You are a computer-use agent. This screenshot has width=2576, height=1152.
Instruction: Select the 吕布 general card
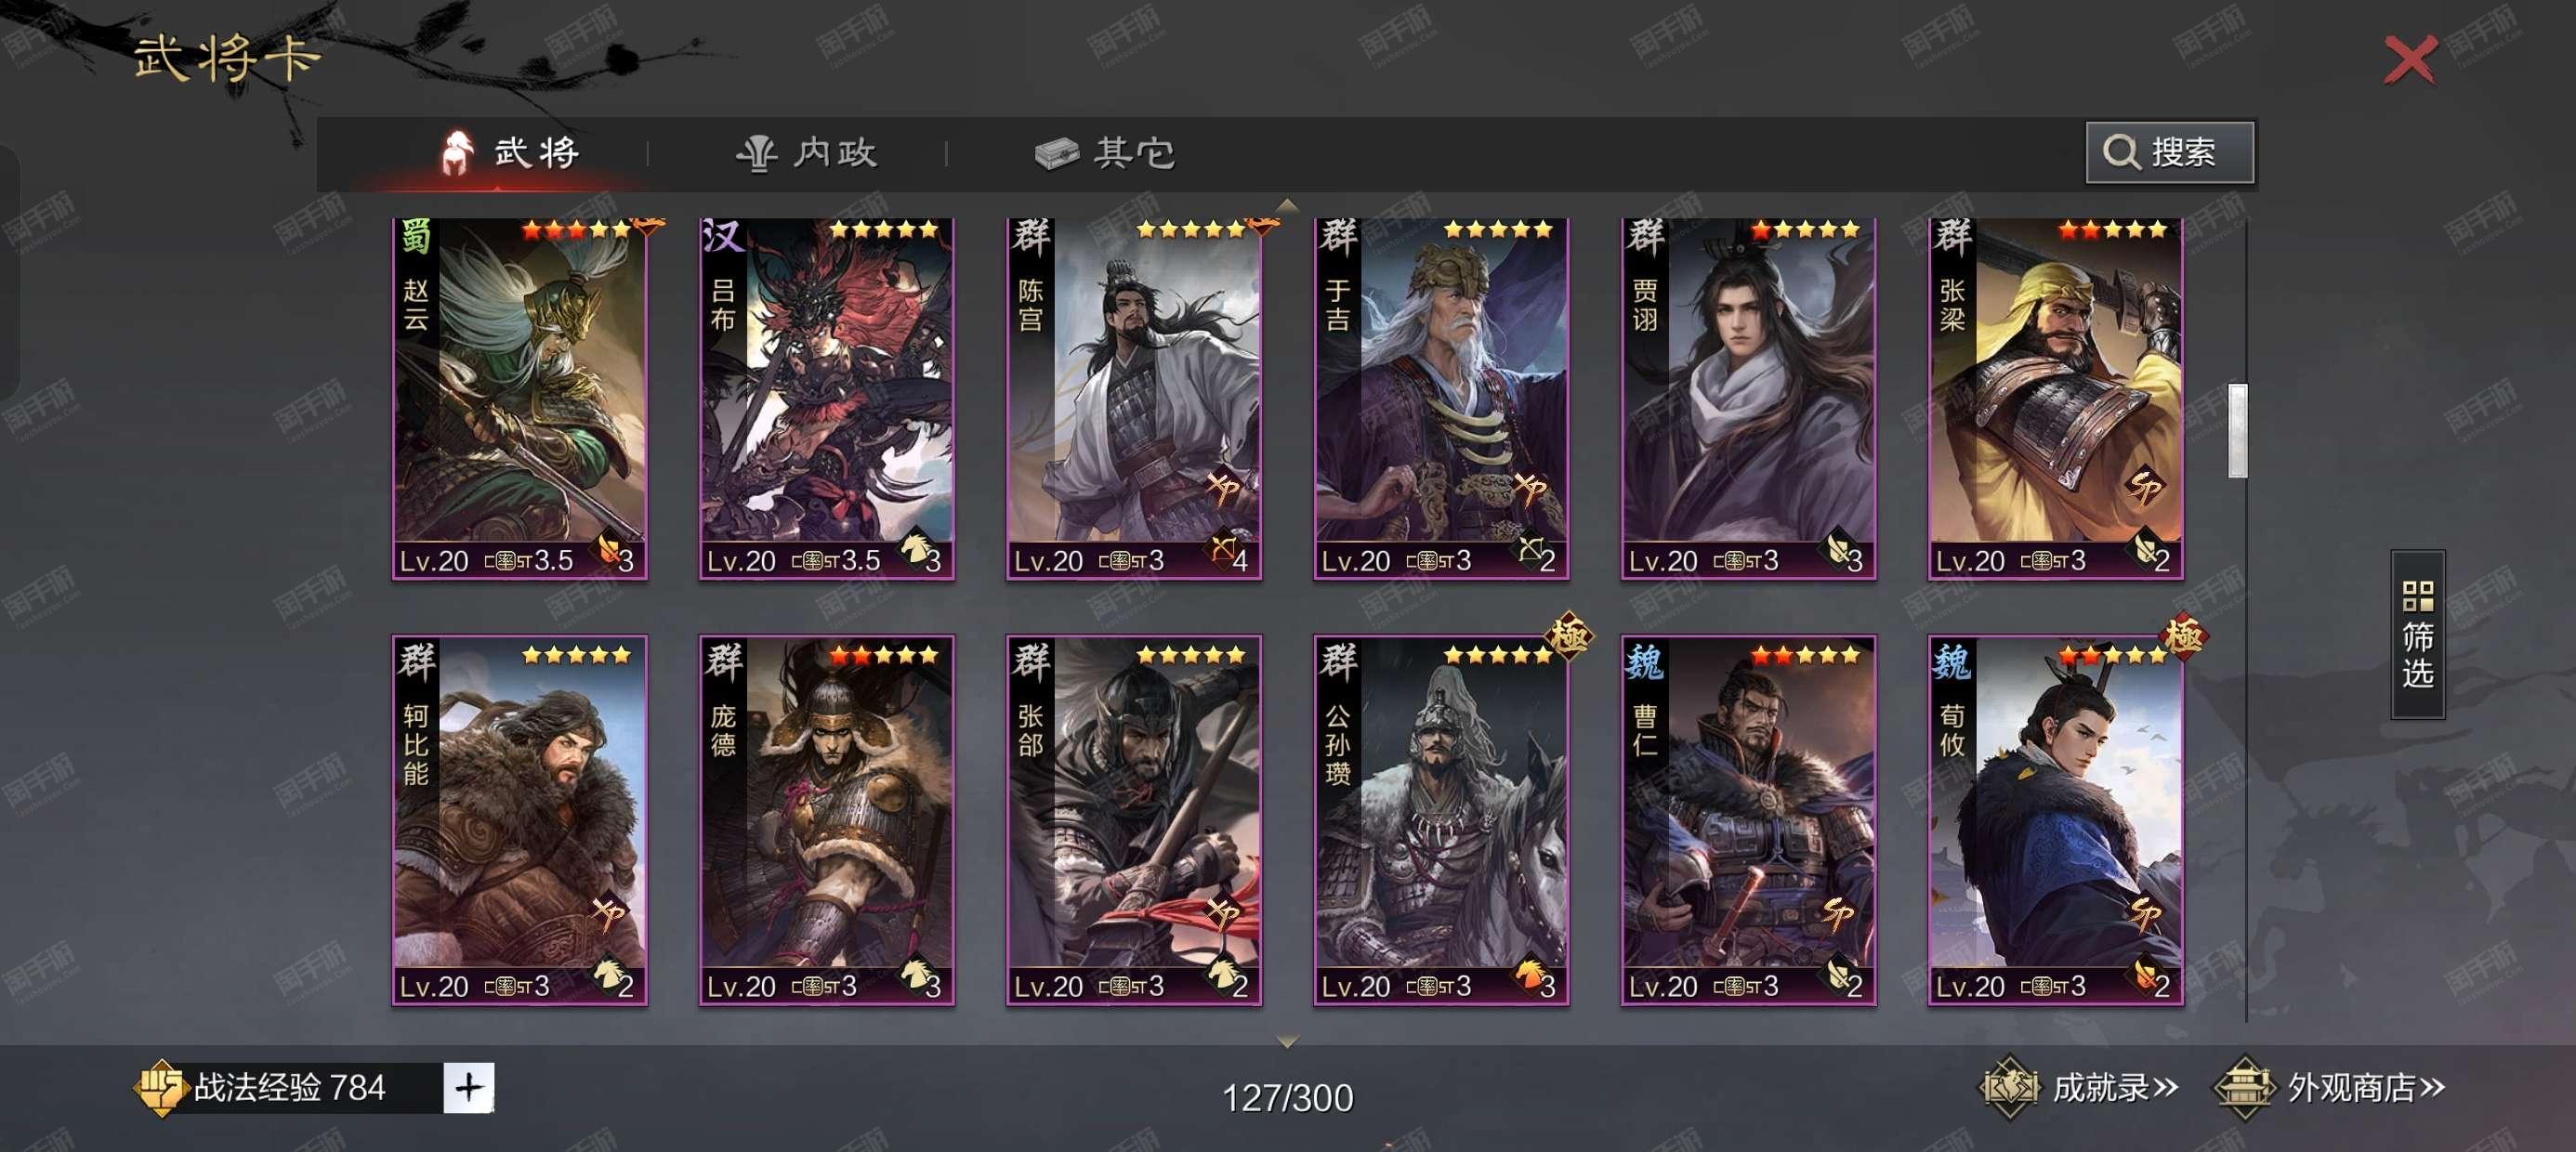pyautogui.click(x=826, y=398)
